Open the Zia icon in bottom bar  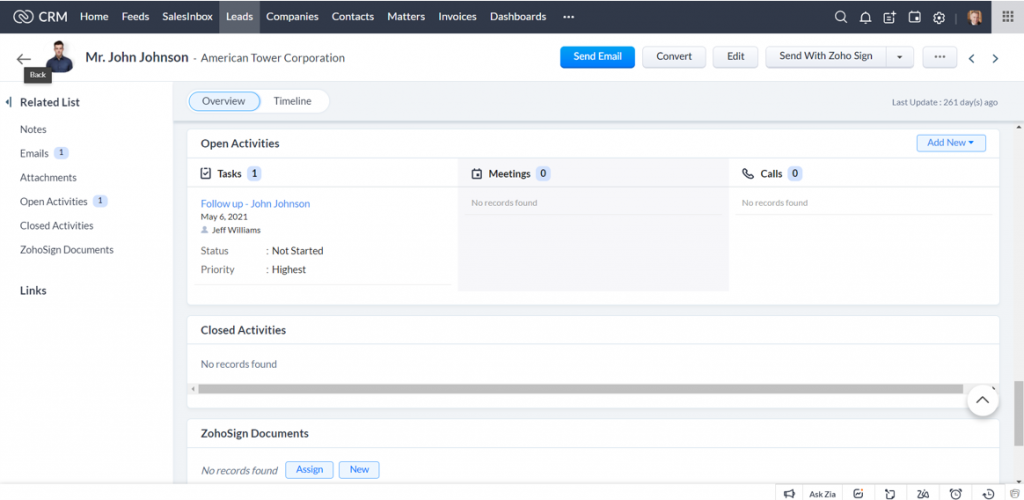pyautogui.click(x=923, y=493)
